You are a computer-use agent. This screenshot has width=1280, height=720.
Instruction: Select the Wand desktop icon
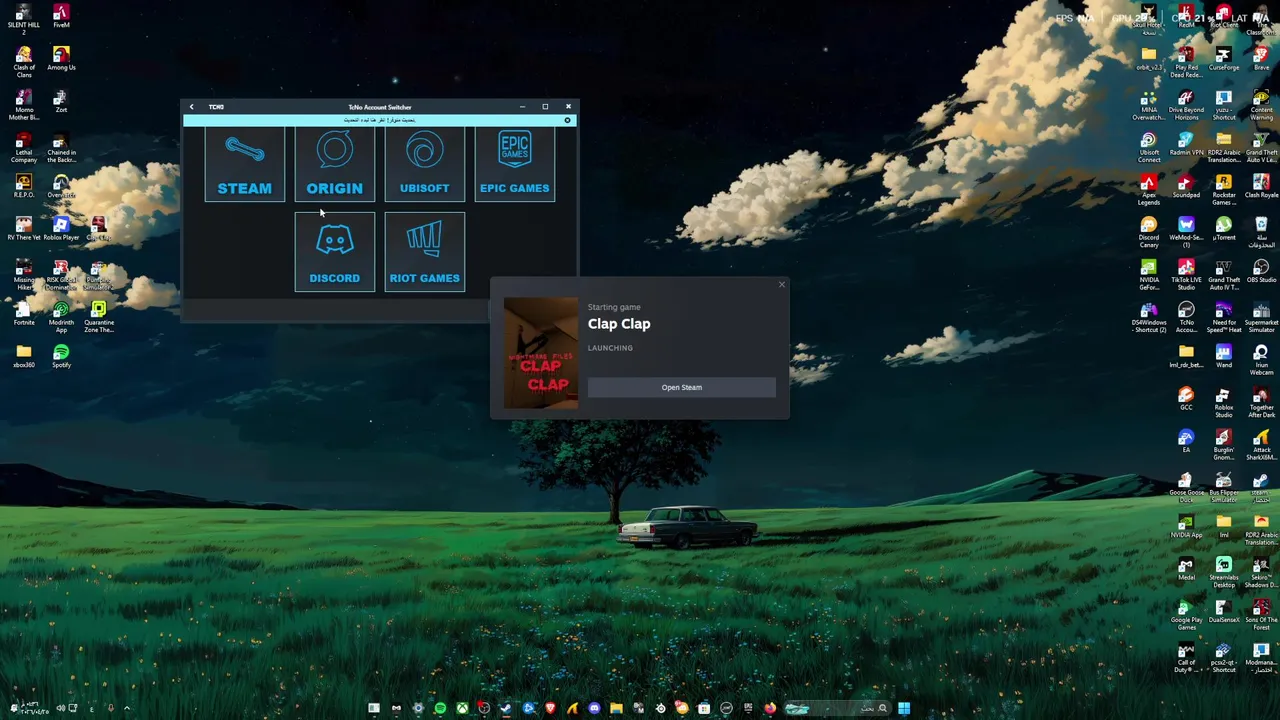[x=1223, y=356]
